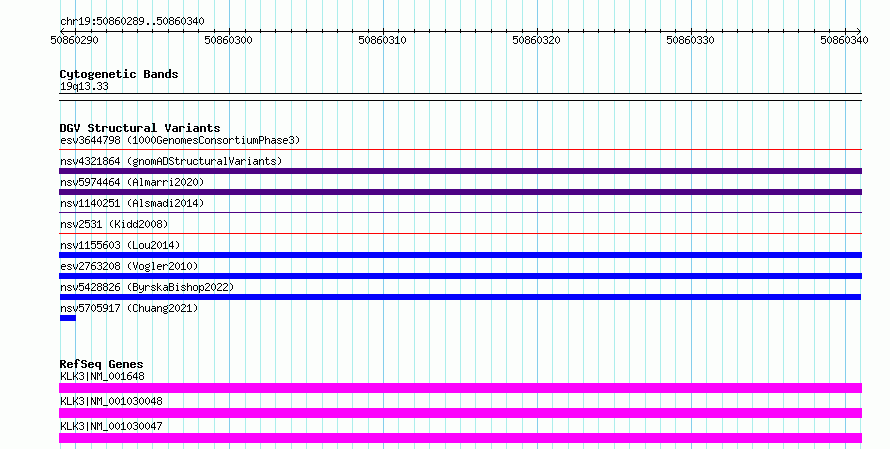
Task: Open the KLK3|NM_001648 gene label
Action: (x=102, y=376)
